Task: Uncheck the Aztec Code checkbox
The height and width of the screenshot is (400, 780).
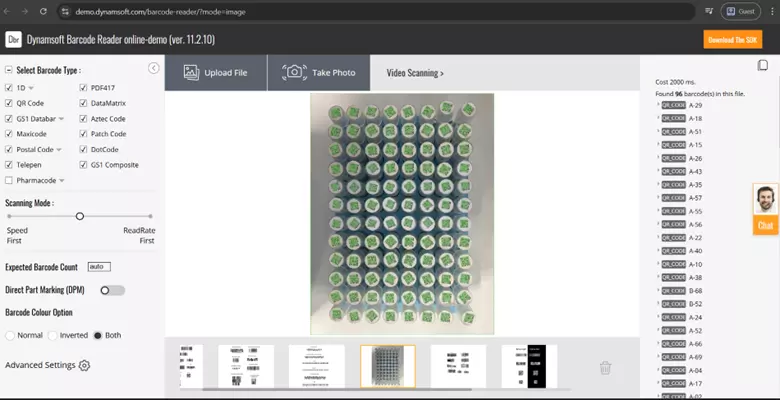Action: [x=83, y=119]
